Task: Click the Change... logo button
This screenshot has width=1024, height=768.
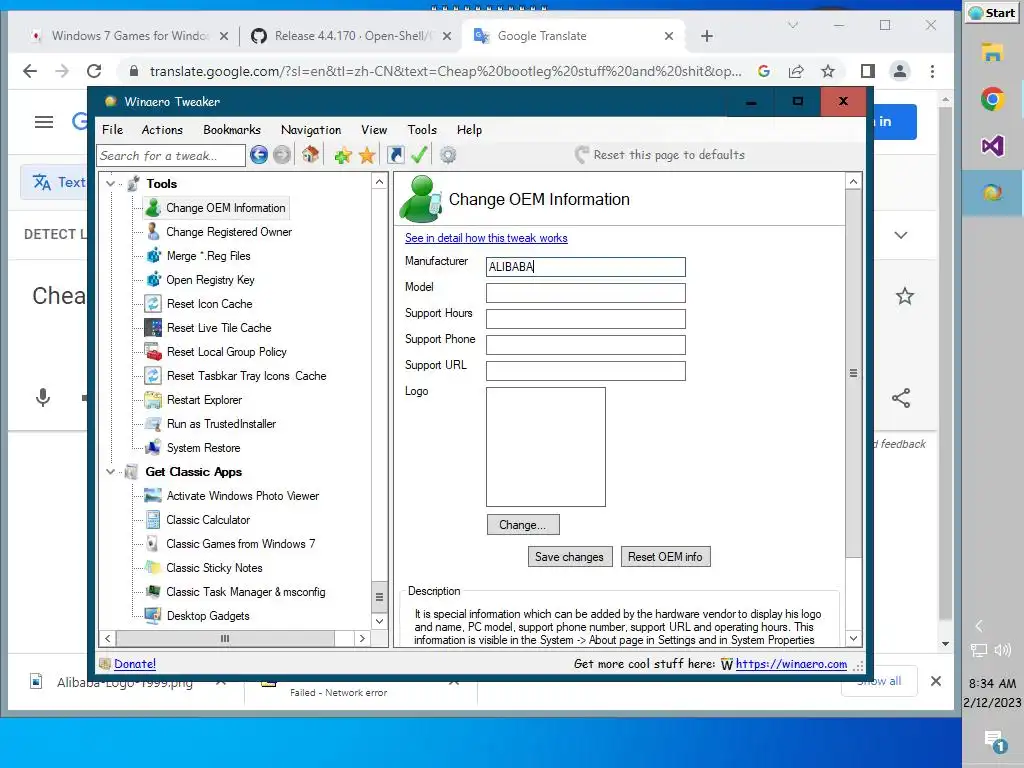Action: [x=523, y=524]
